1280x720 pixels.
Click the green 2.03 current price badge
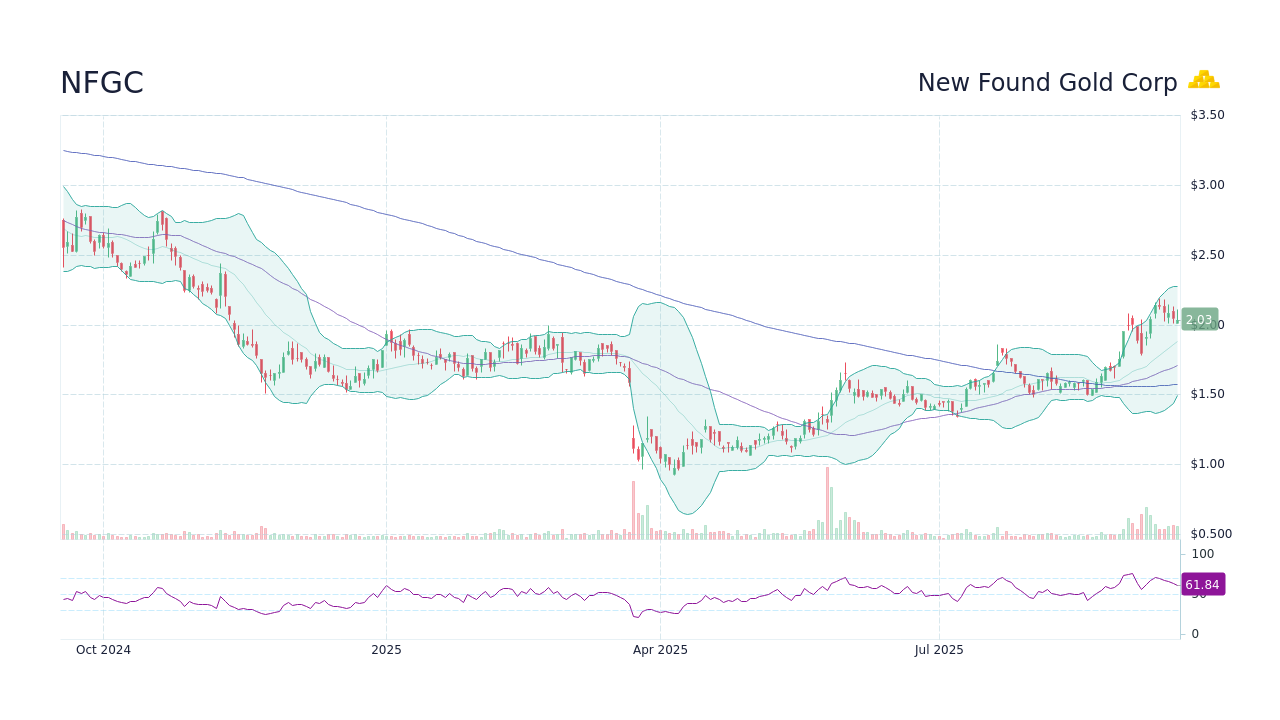coord(1199,320)
